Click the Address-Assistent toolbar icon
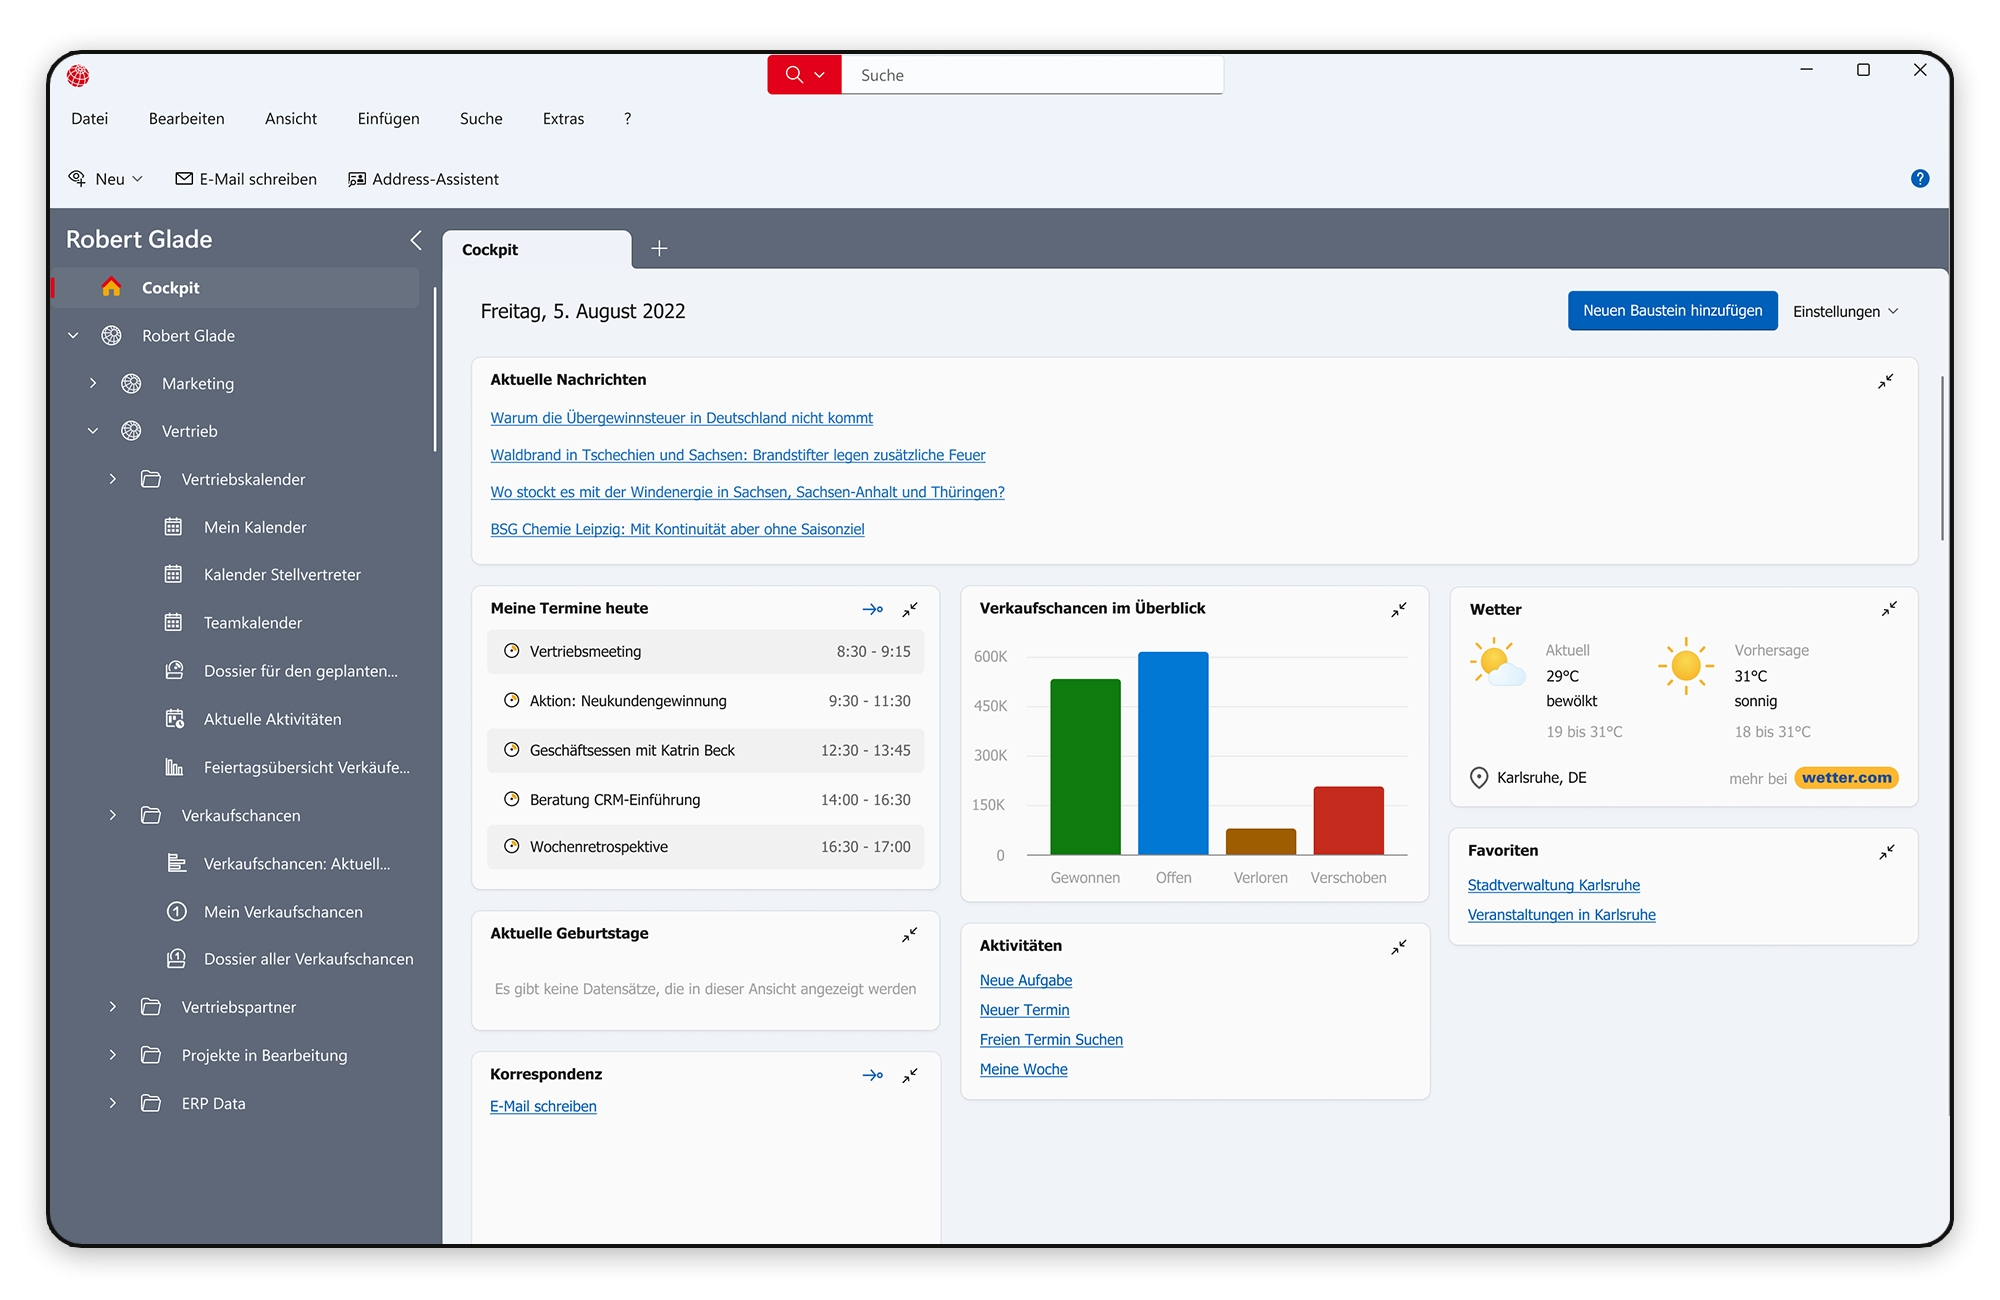Screen dimensions: 2000x1300 point(356,179)
